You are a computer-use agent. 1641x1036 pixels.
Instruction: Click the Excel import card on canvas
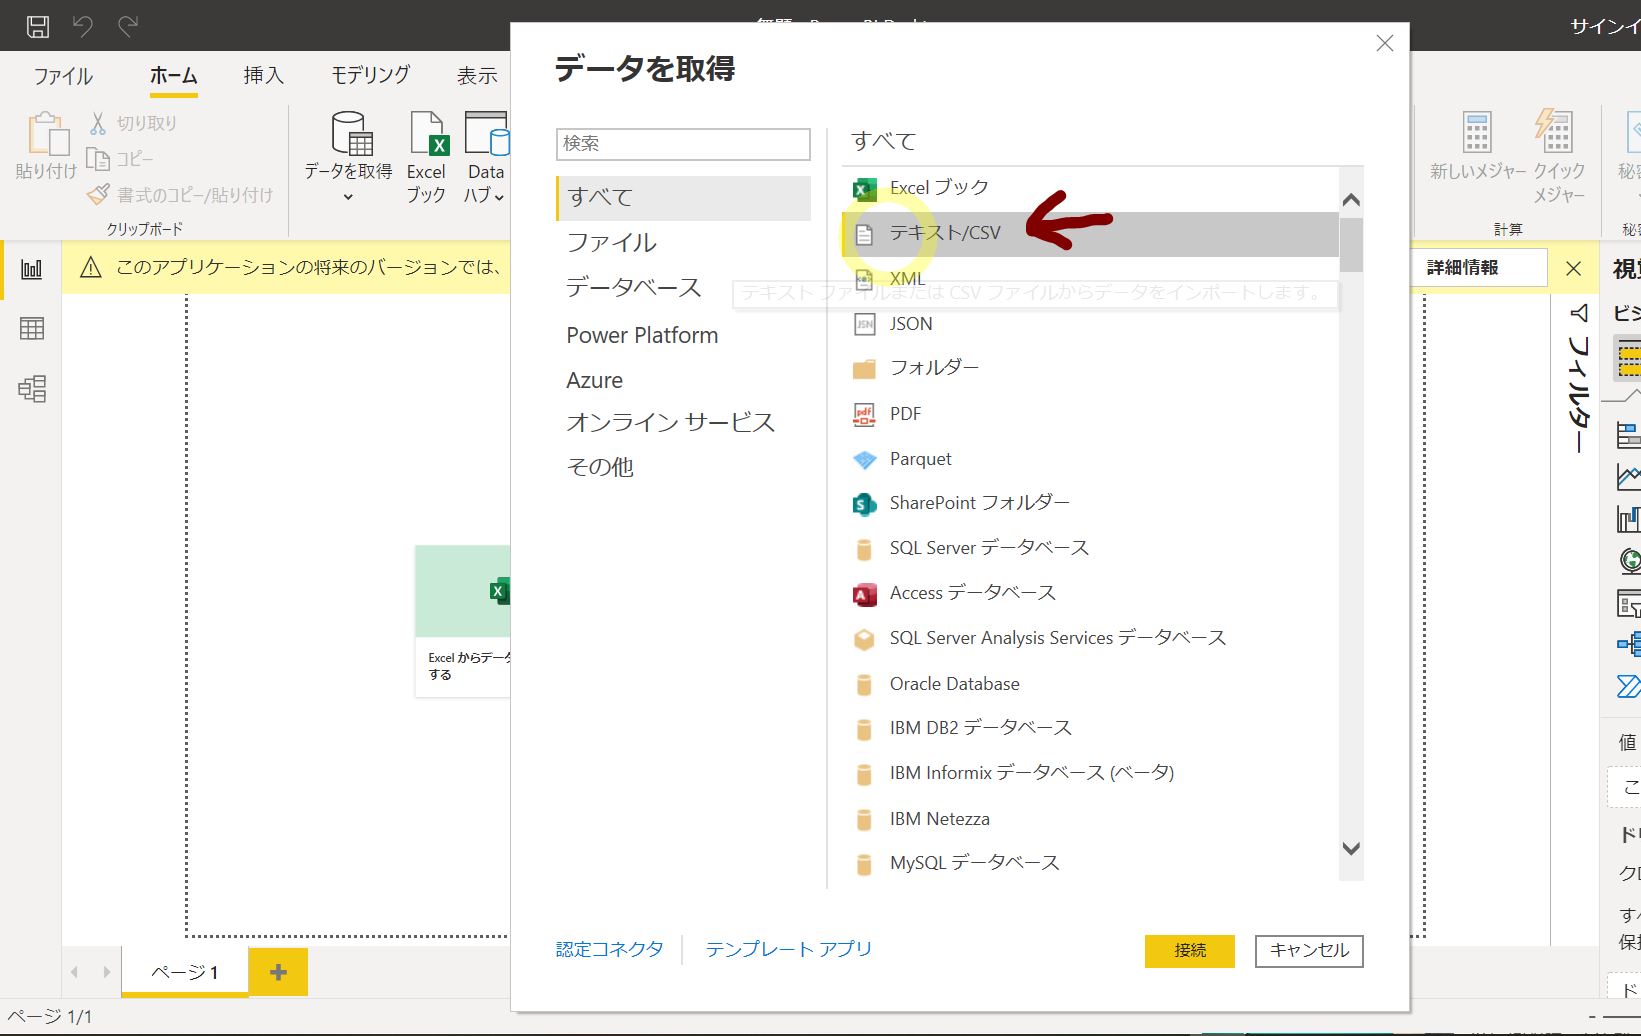(463, 621)
